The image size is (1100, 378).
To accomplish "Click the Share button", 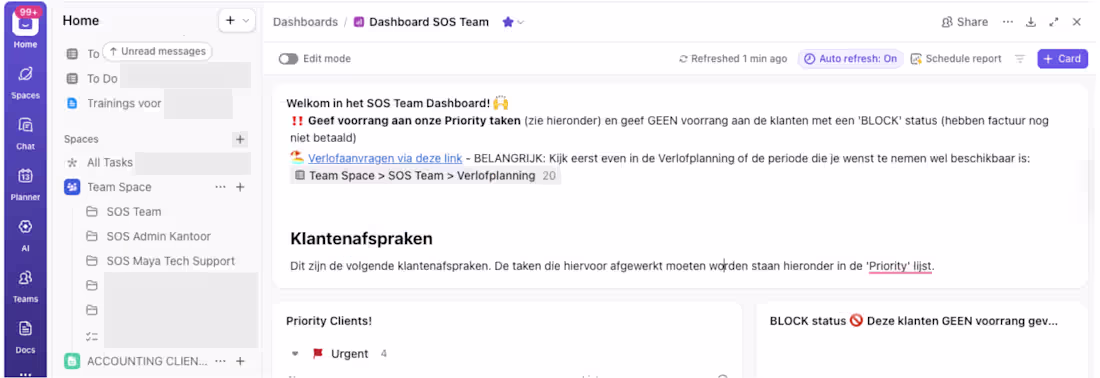I will pos(965,22).
